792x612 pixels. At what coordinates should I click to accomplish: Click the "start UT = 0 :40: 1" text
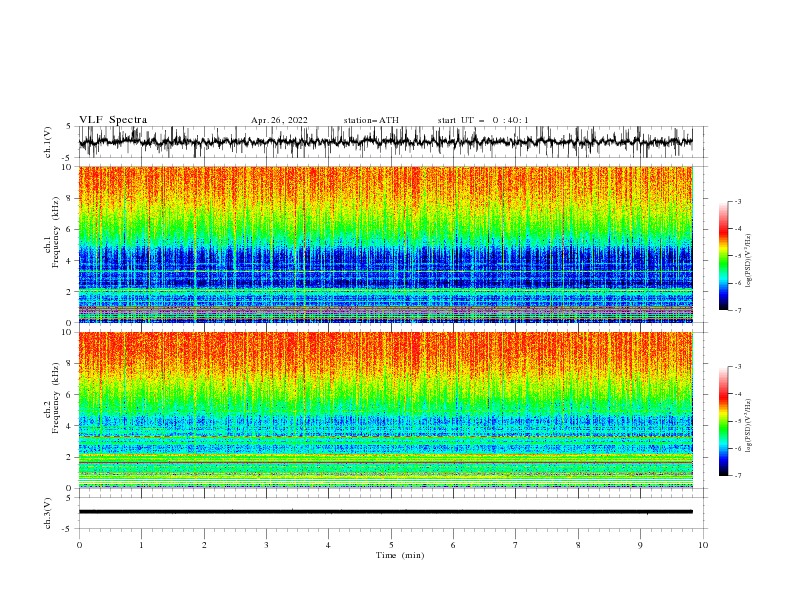[x=483, y=120]
